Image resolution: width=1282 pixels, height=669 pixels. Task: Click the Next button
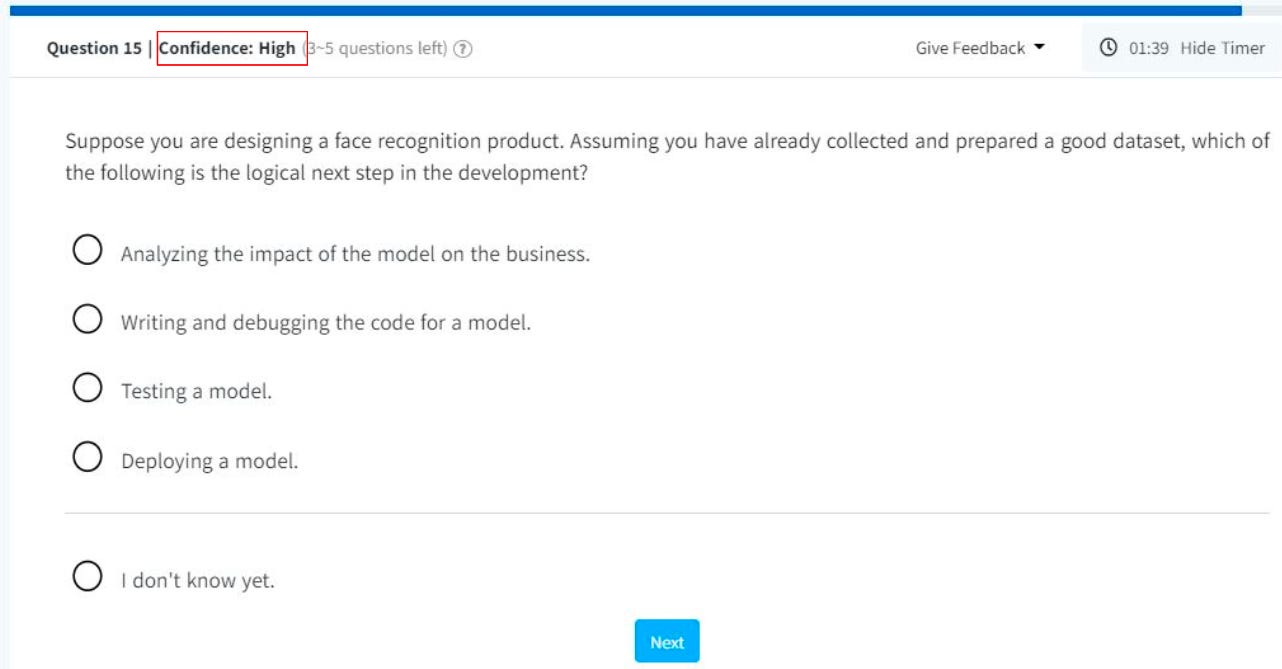[667, 642]
